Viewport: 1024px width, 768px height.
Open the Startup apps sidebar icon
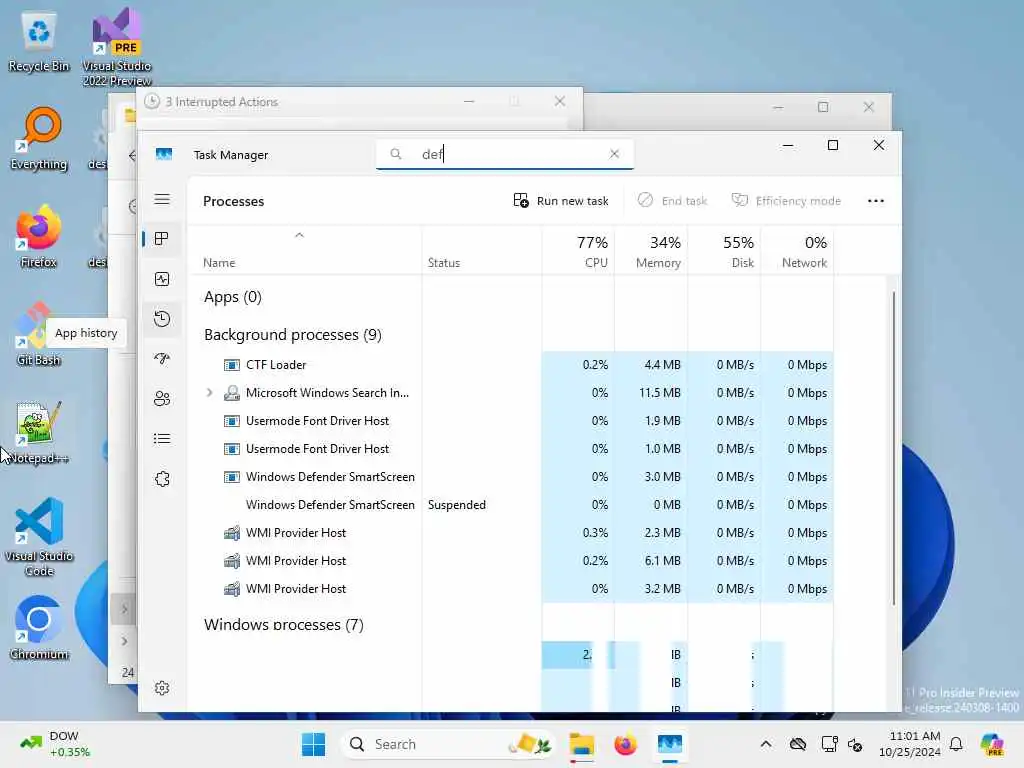click(x=162, y=359)
